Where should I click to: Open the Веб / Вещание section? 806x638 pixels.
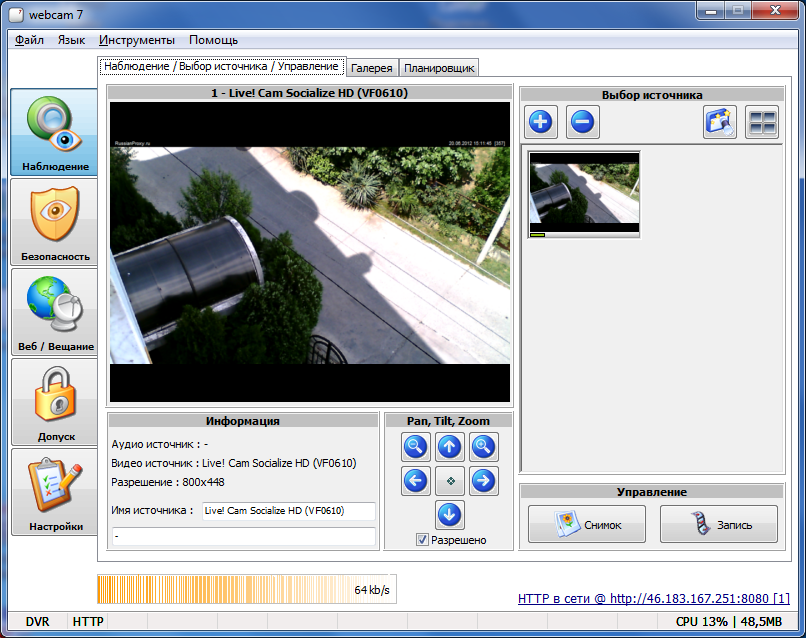point(54,312)
